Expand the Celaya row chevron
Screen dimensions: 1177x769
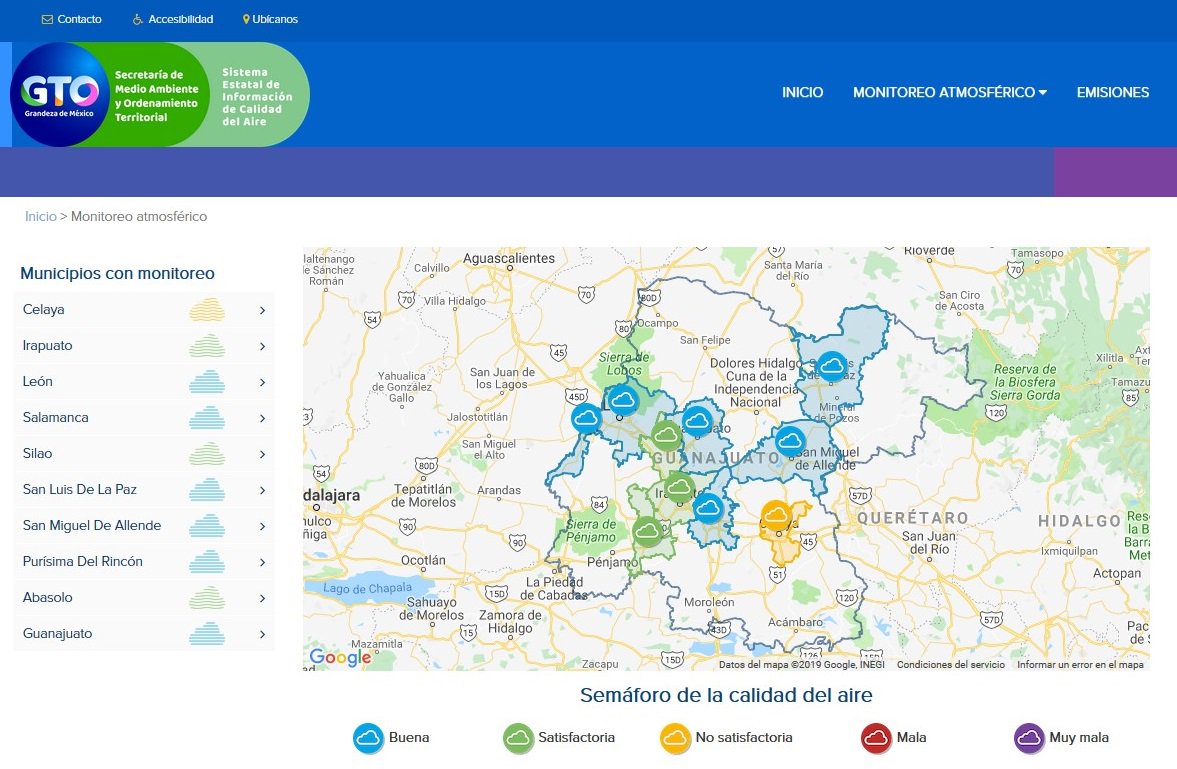coord(262,310)
